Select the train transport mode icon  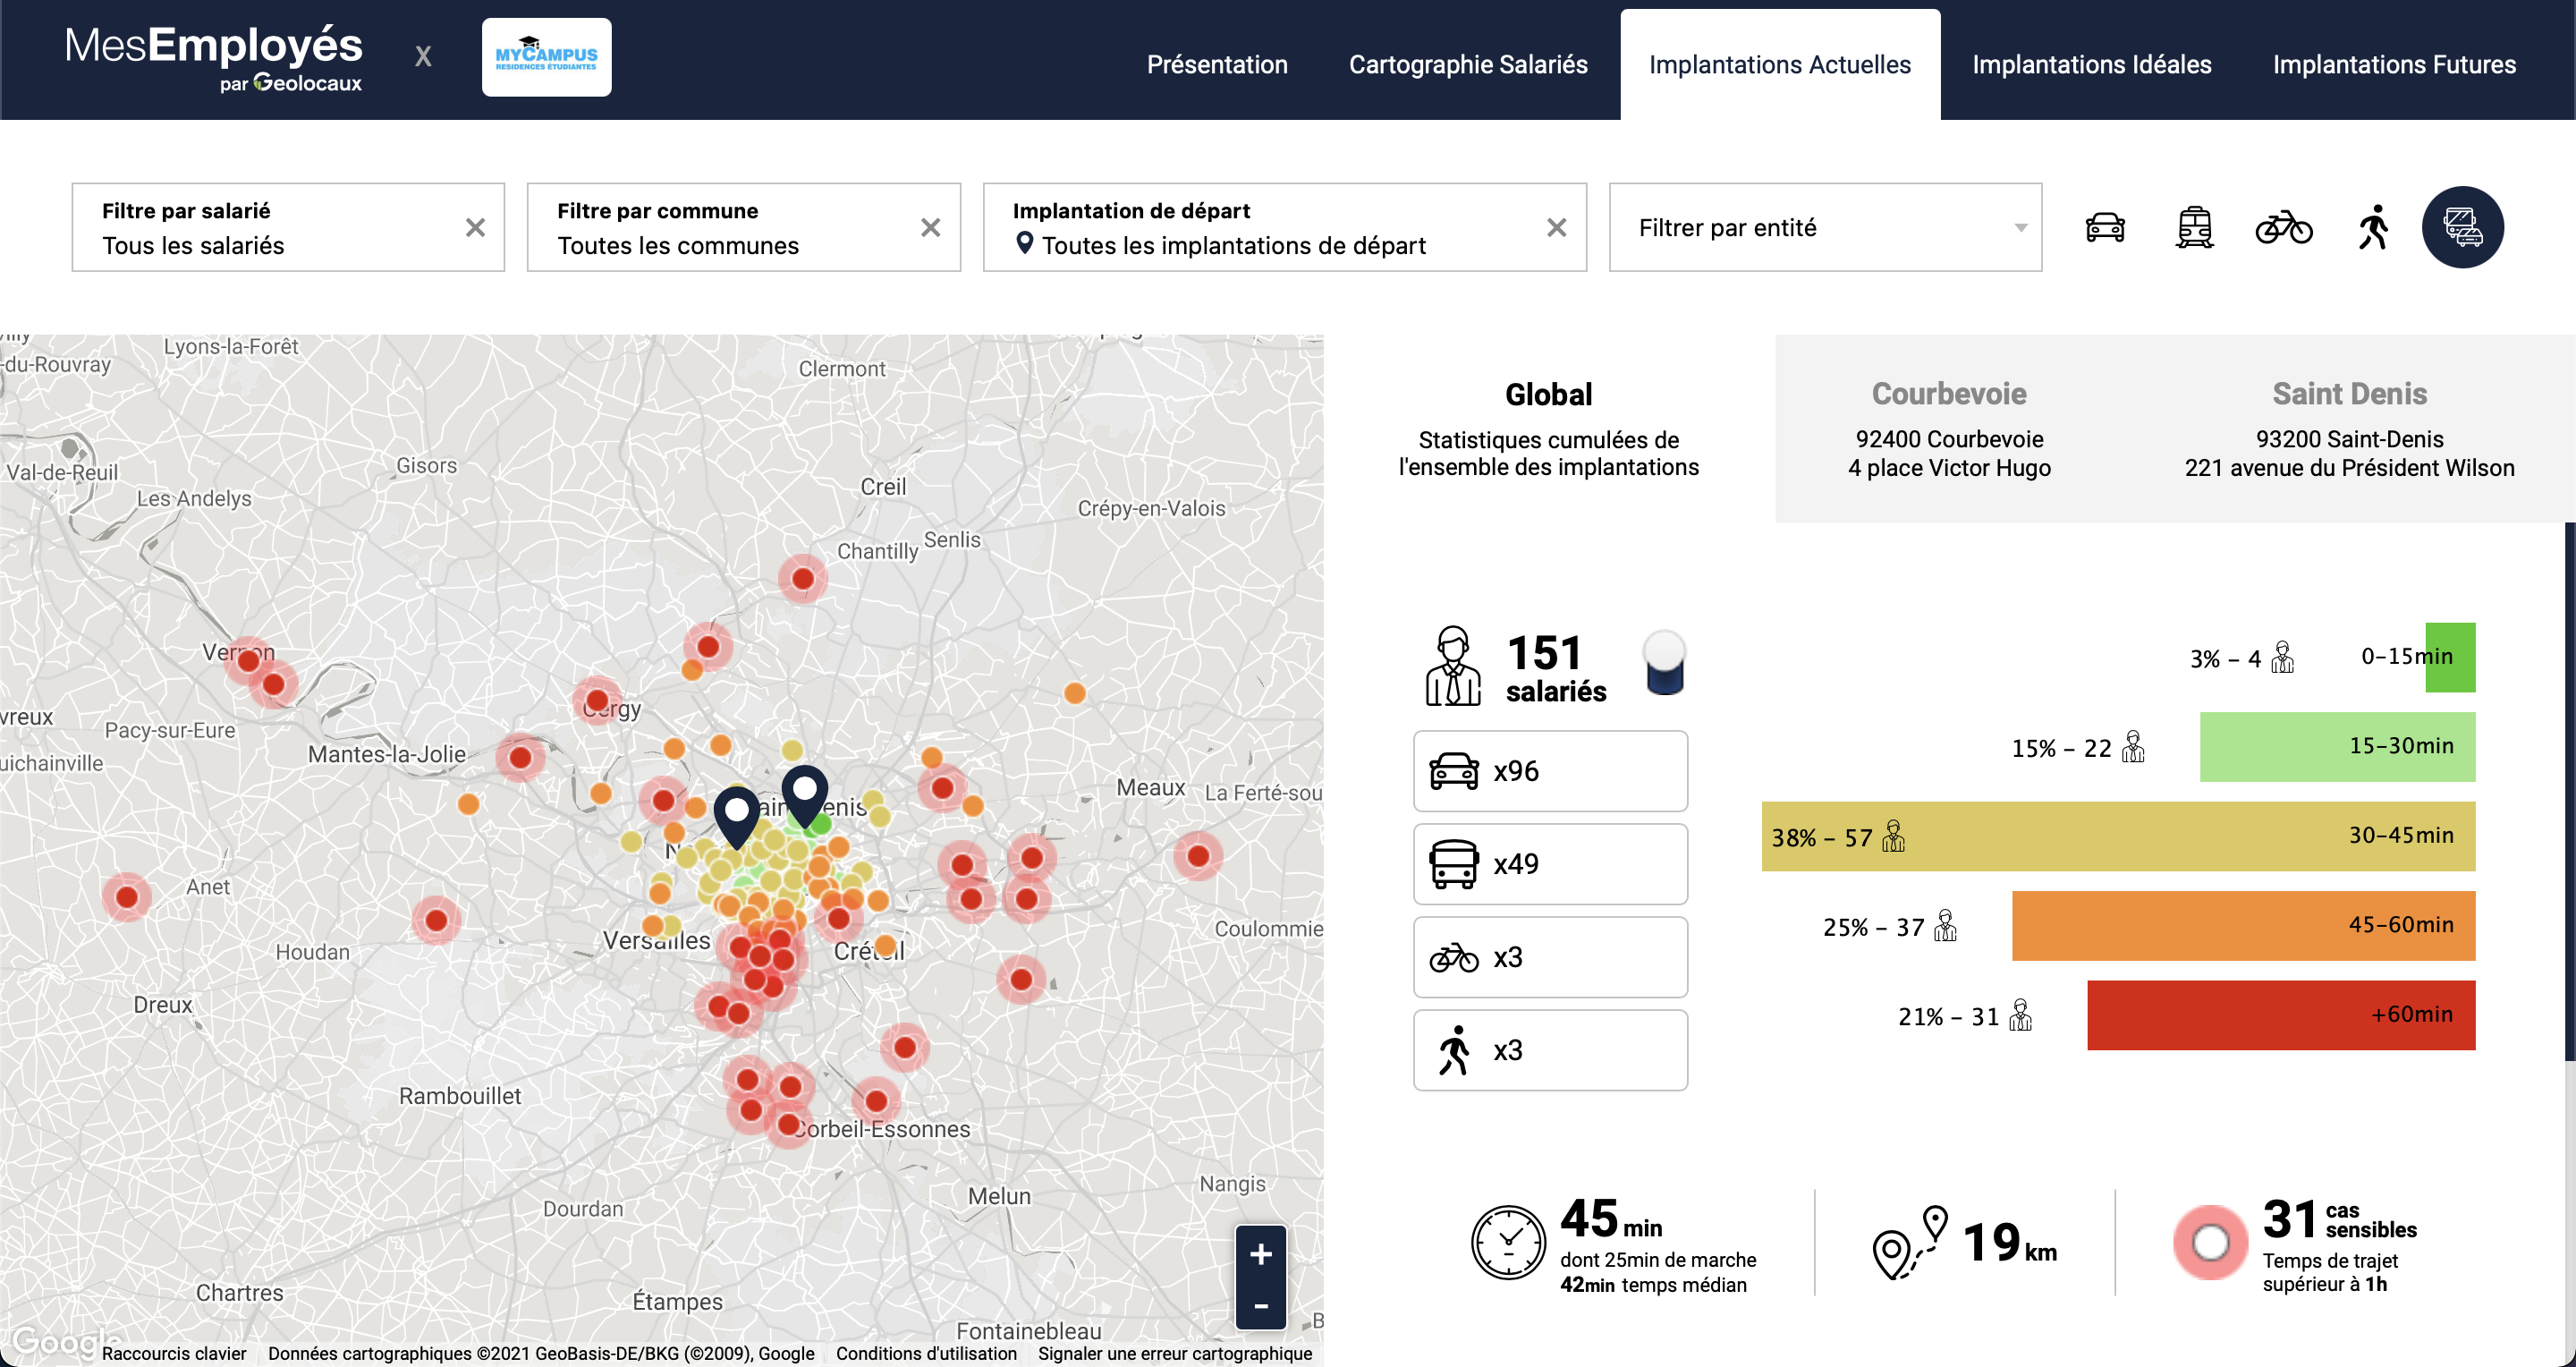(2194, 228)
